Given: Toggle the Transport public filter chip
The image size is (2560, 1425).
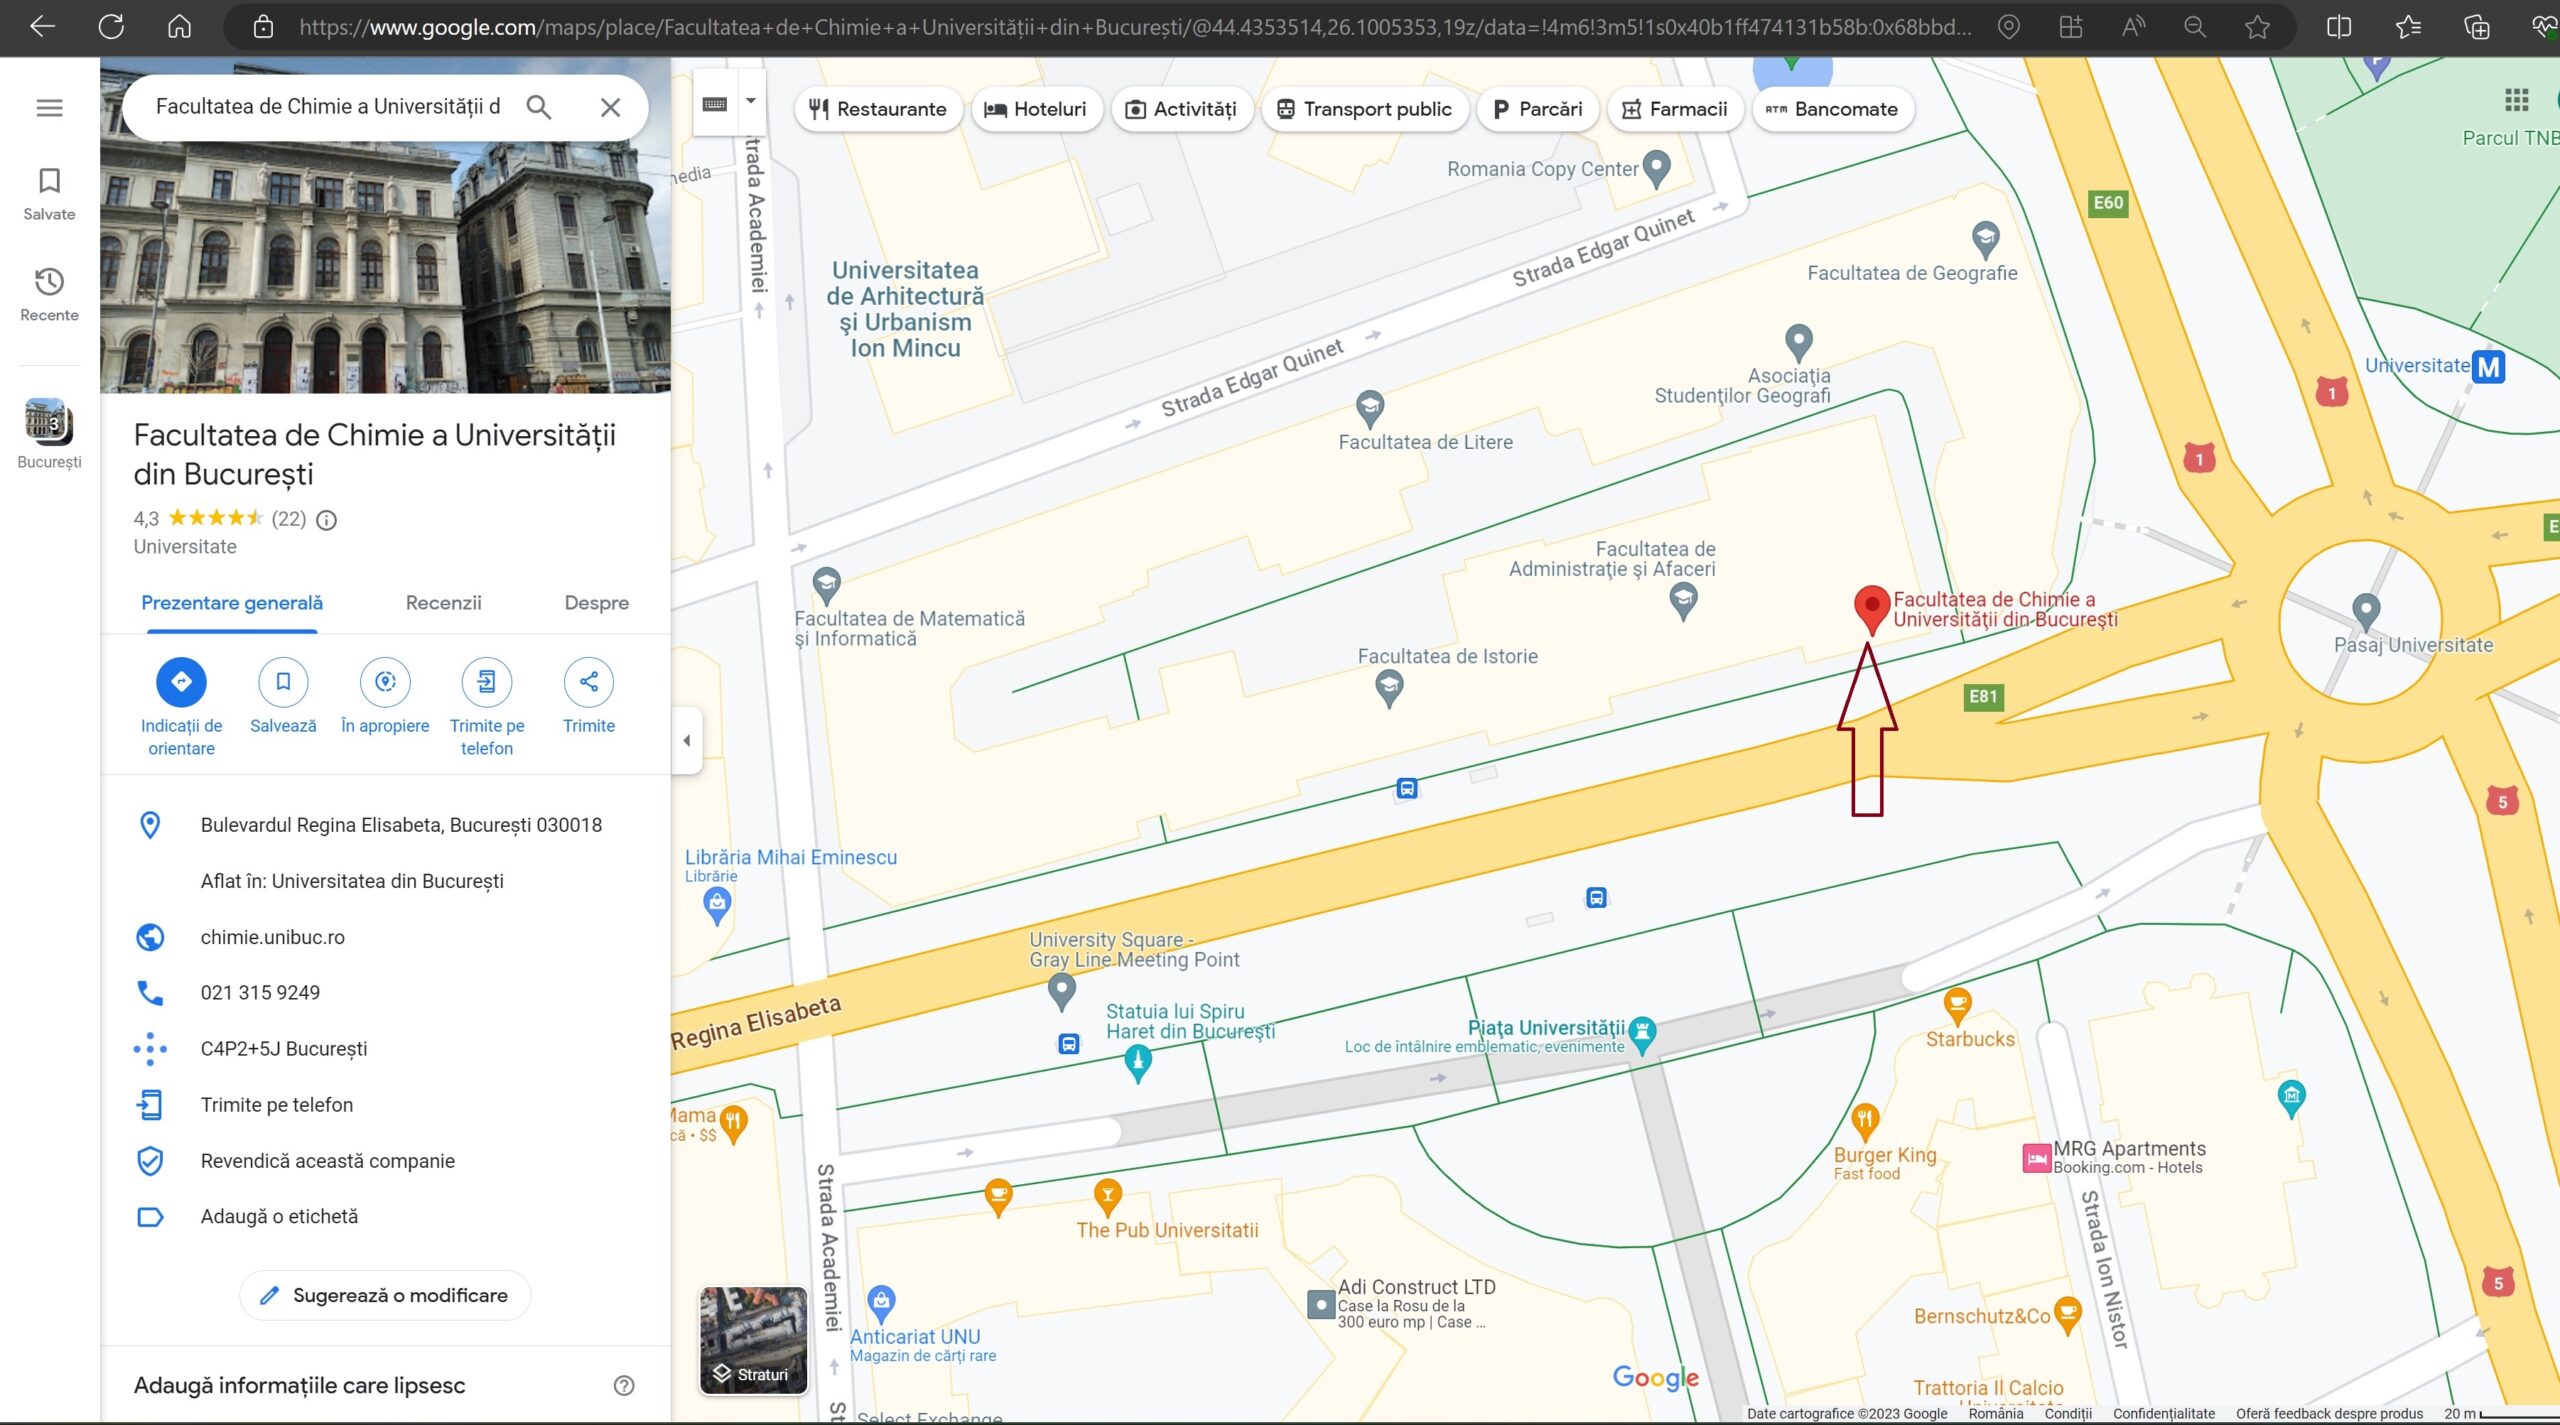Looking at the screenshot, I should point(1364,109).
